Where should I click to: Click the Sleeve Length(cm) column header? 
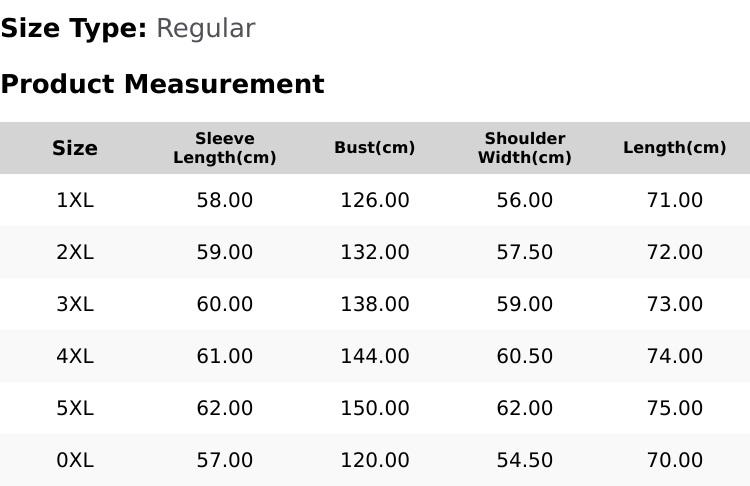coord(225,148)
